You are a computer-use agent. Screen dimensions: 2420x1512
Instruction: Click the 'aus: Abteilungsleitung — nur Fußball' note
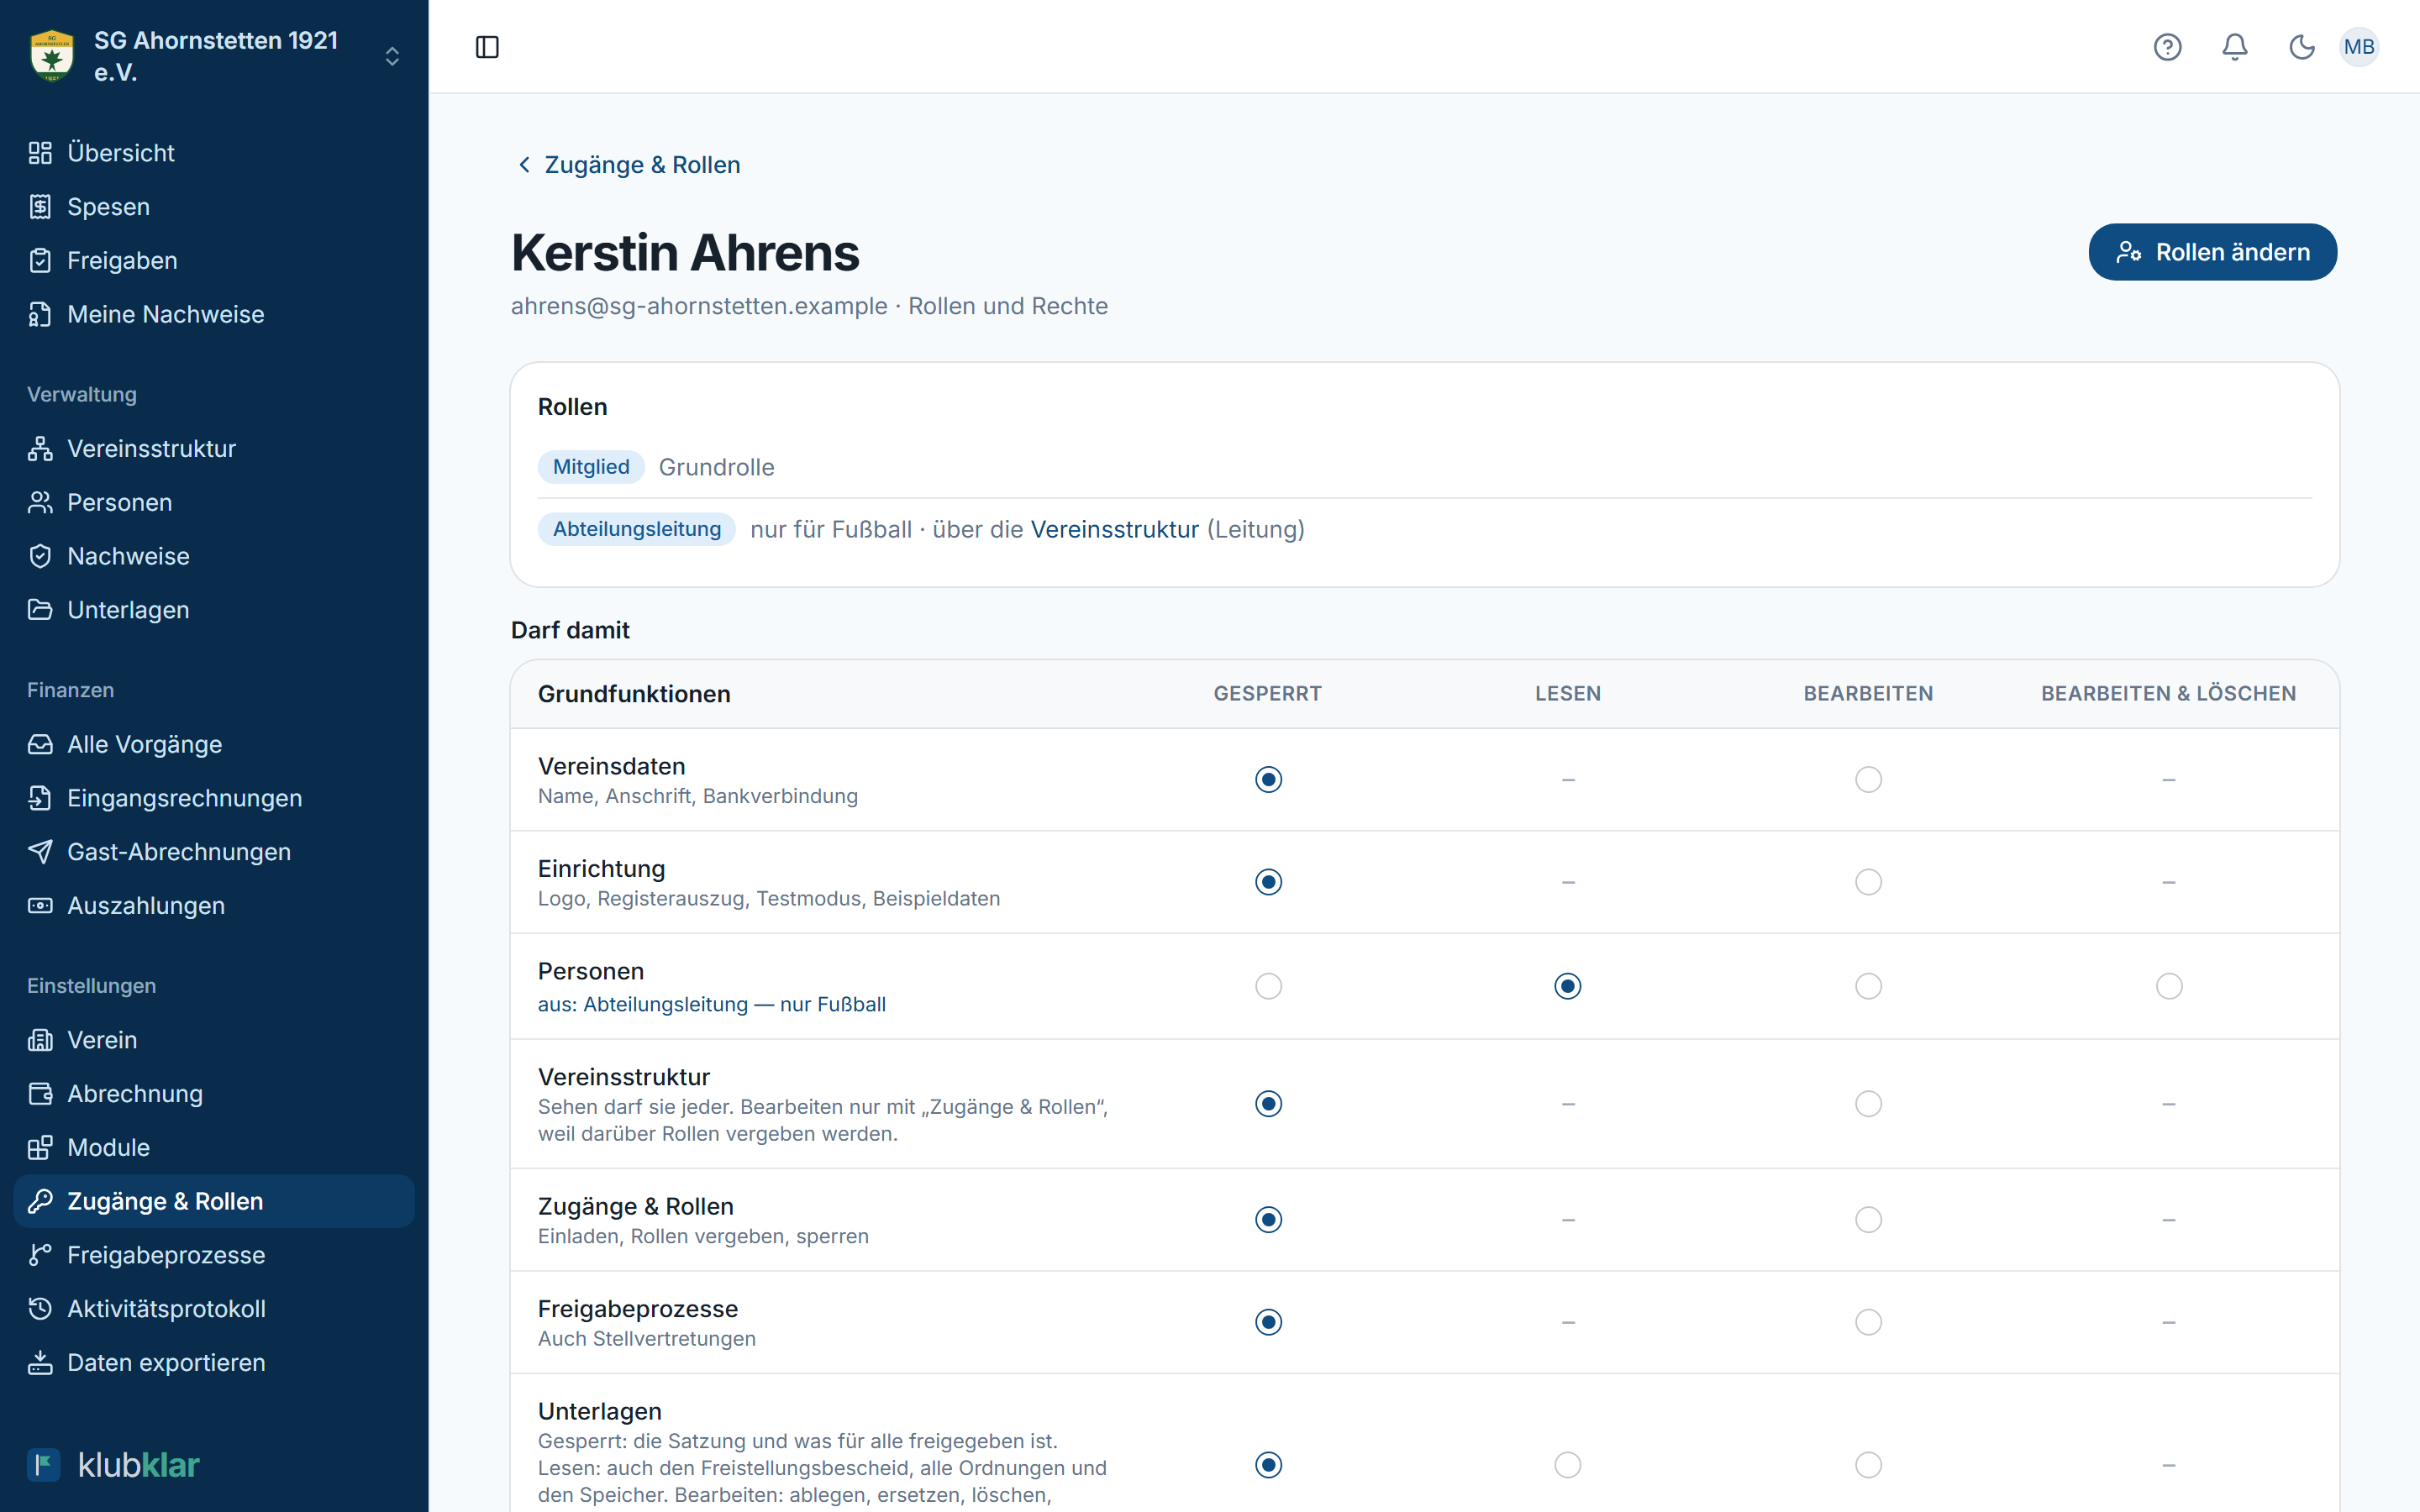point(712,1004)
